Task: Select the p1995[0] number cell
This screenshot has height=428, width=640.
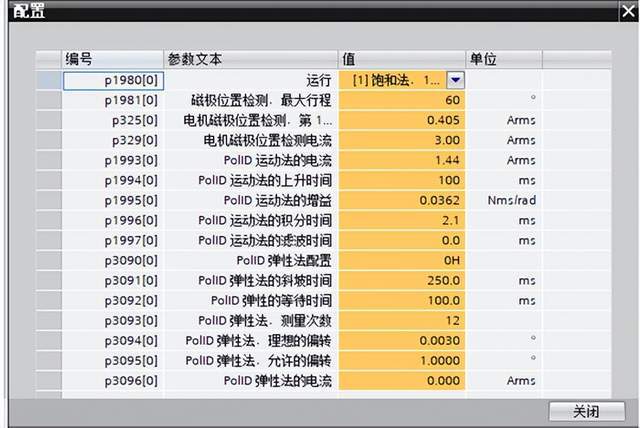Action: pos(113,200)
